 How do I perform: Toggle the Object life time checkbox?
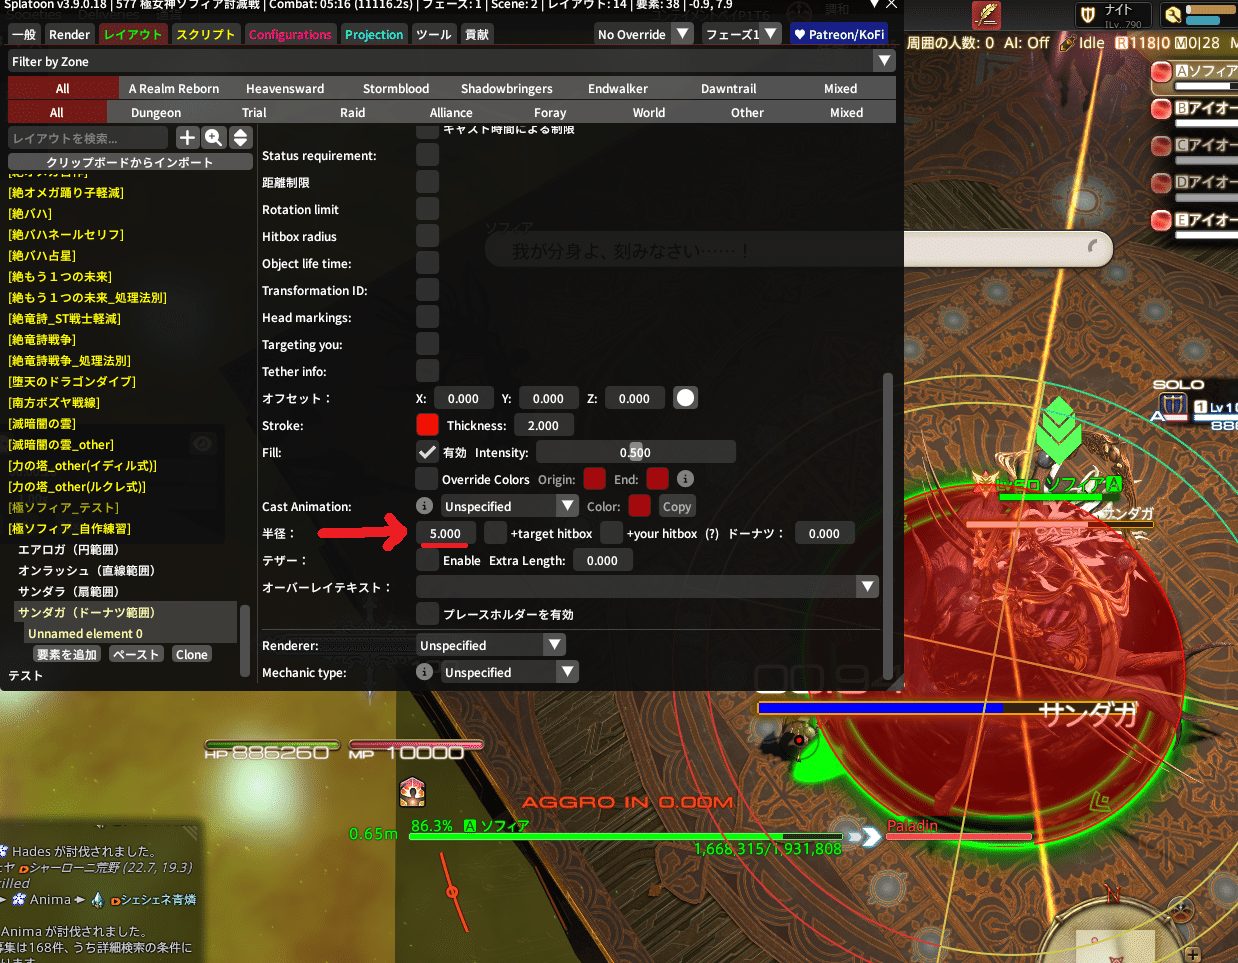427,263
